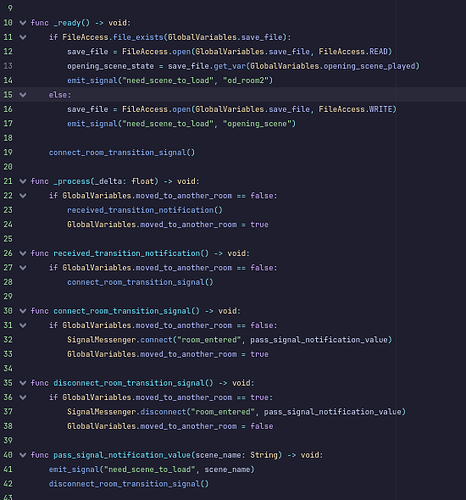Click line number 18 in the gutter

click(x=8, y=138)
